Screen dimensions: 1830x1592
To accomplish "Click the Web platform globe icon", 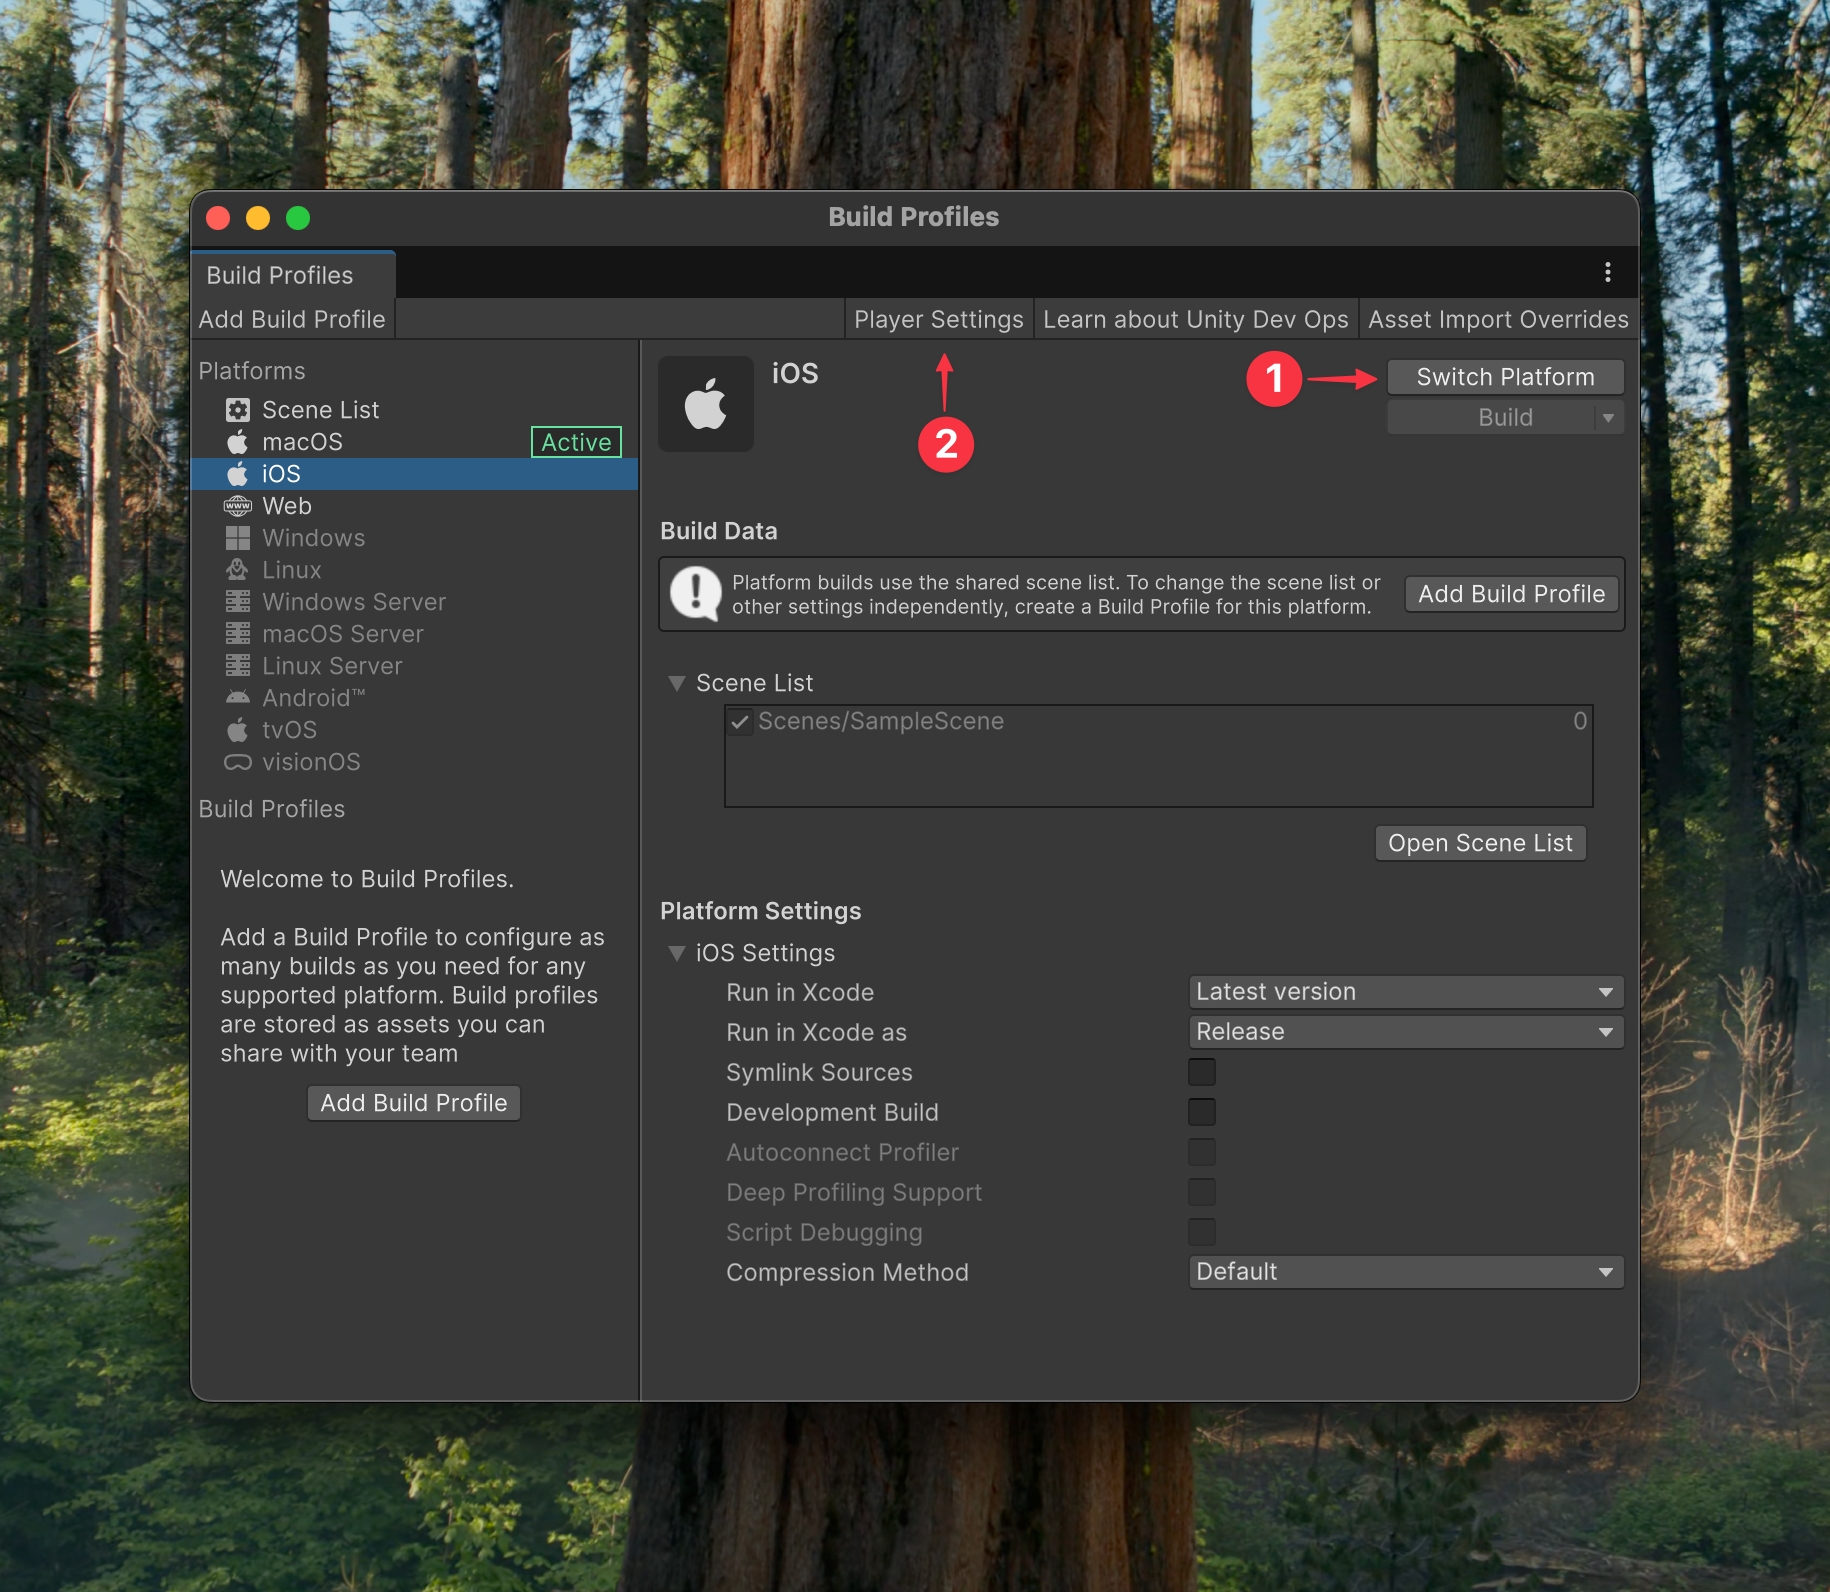I will point(238,506).
